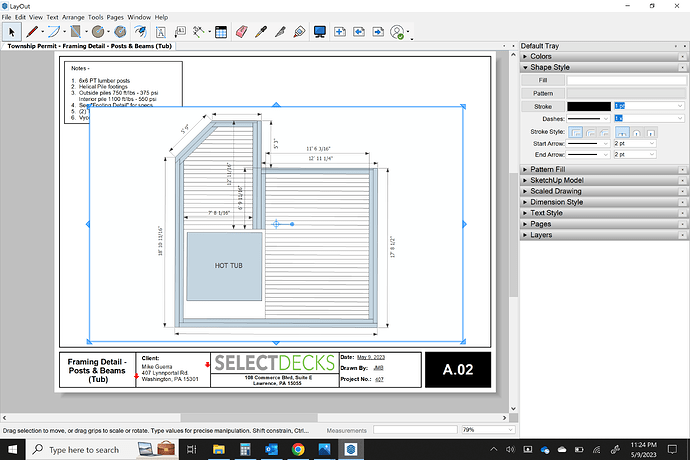
Task: Open the Arrange menu
Action: (x=73, y=17)
